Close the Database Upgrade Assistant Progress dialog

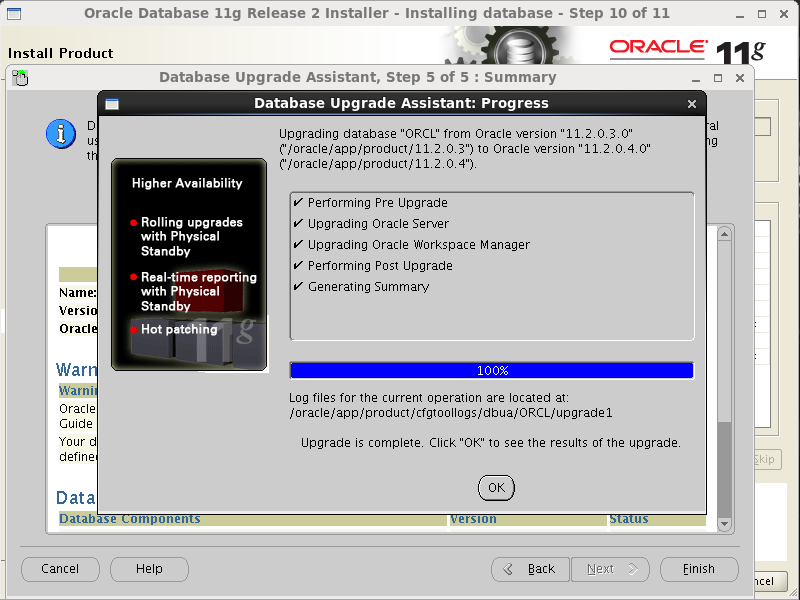pyautogui.click(x=692, y=104)
